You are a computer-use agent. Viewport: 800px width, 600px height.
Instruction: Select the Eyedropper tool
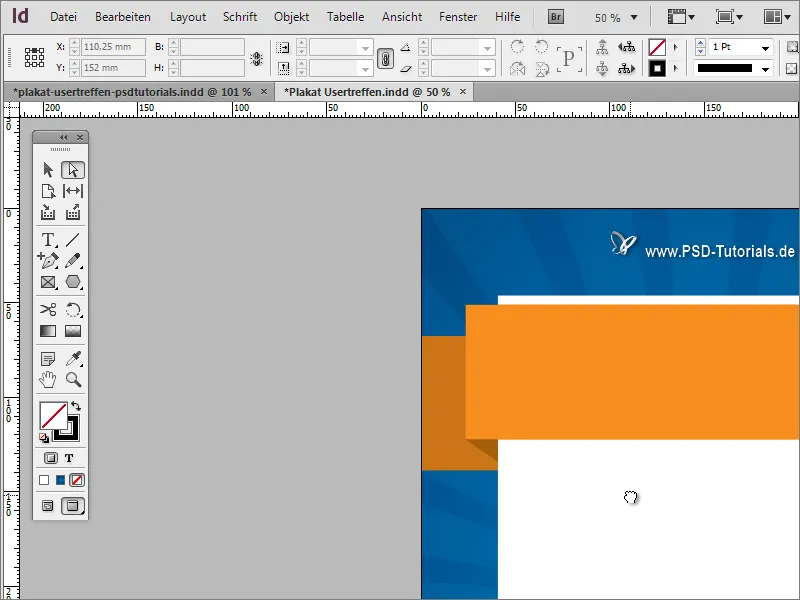(x=73, y=359)
